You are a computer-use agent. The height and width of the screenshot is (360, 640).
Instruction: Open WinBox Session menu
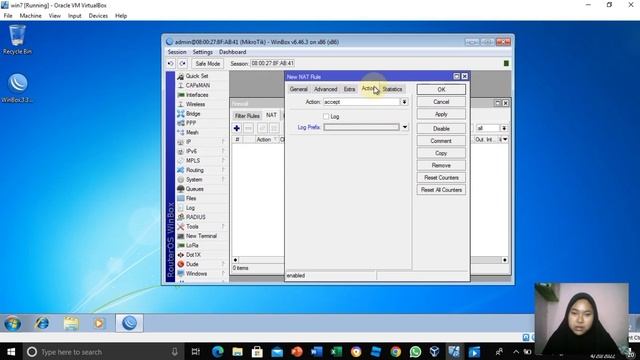coord(177,52)
